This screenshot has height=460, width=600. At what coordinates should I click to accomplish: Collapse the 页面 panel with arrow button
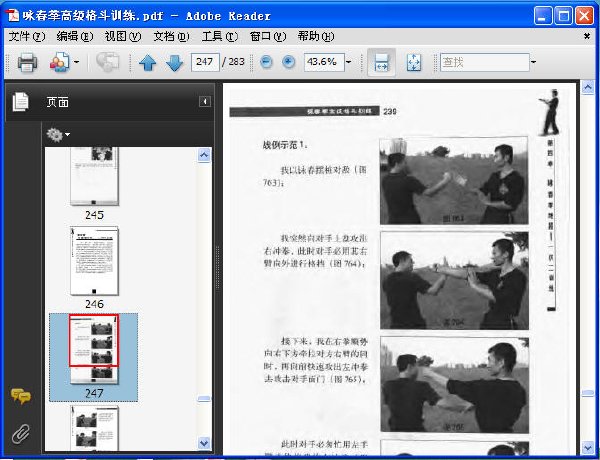205,101
